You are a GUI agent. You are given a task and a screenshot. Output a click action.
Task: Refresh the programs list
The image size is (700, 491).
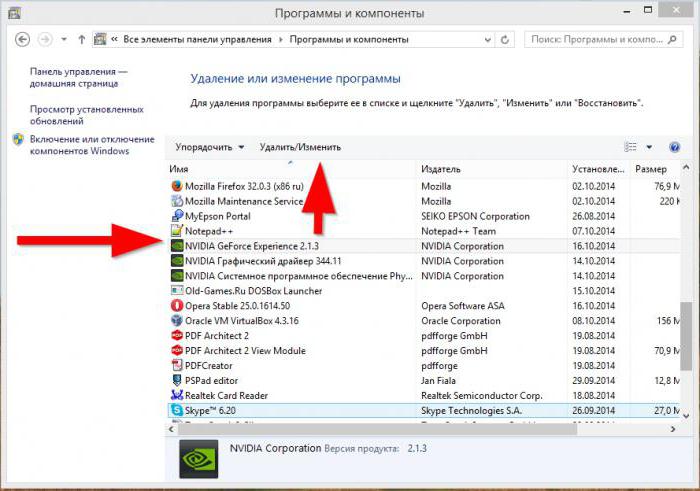tap(504, 40)
